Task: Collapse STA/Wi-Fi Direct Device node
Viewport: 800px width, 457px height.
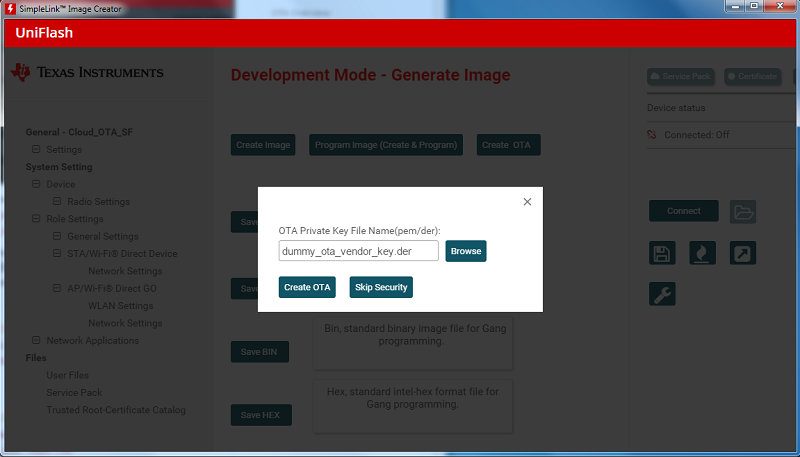Action: pos(57,253)
